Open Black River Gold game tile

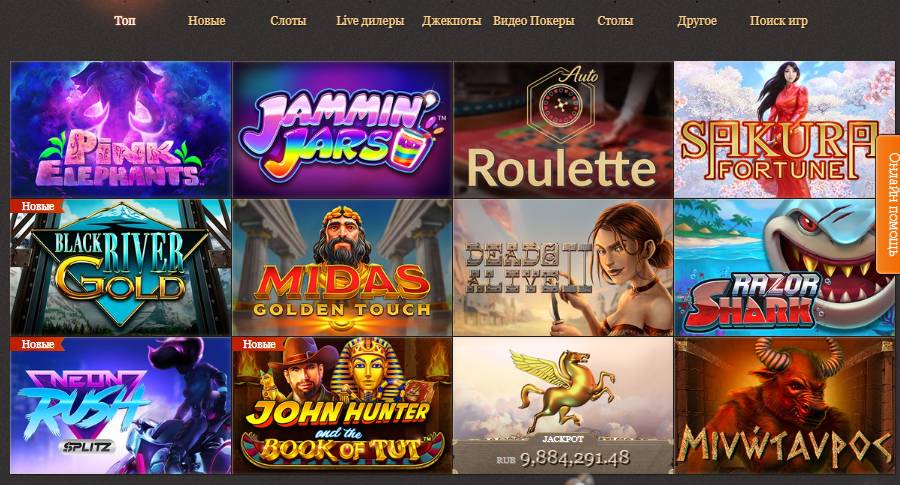point(121,267)
